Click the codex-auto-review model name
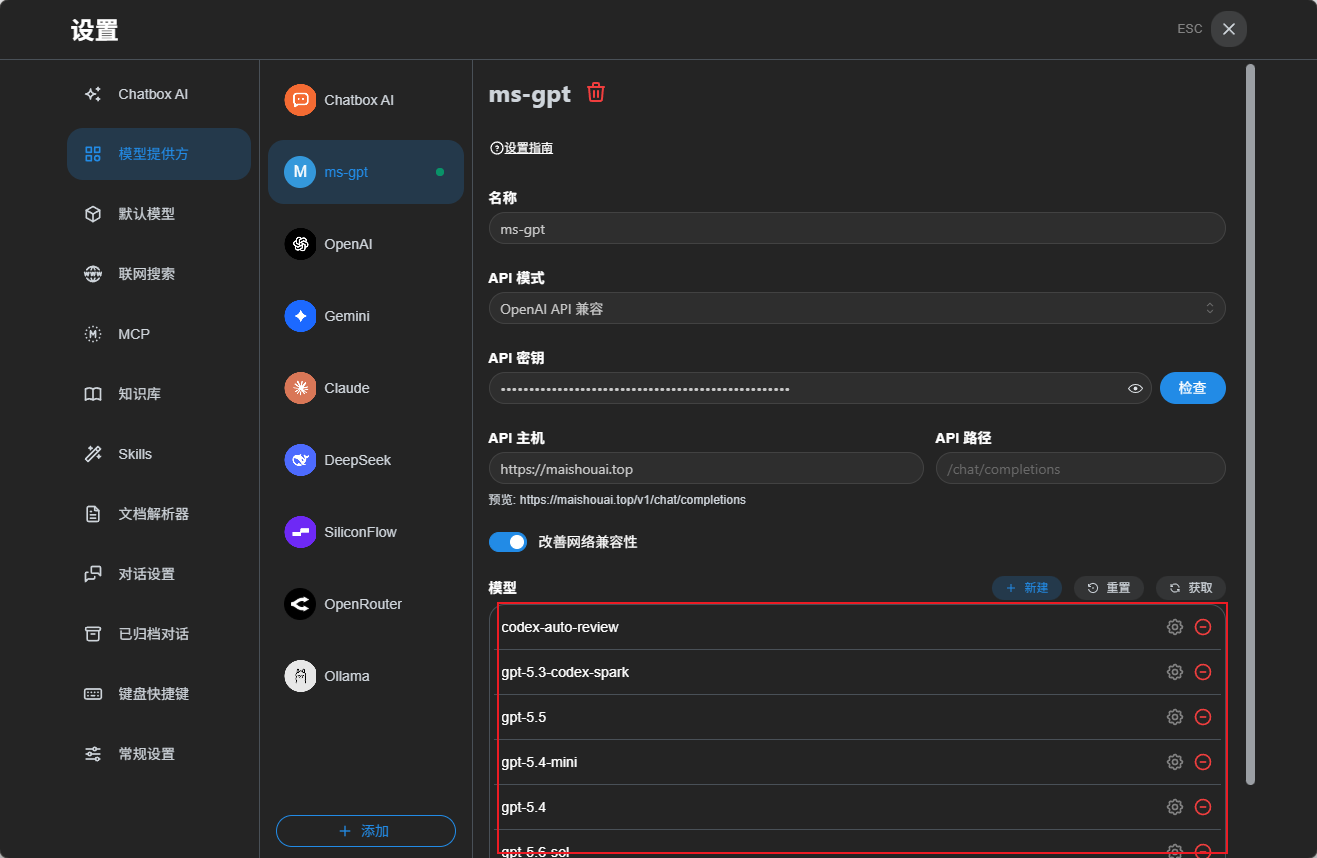1317x858 pixels. click(560, 627)
